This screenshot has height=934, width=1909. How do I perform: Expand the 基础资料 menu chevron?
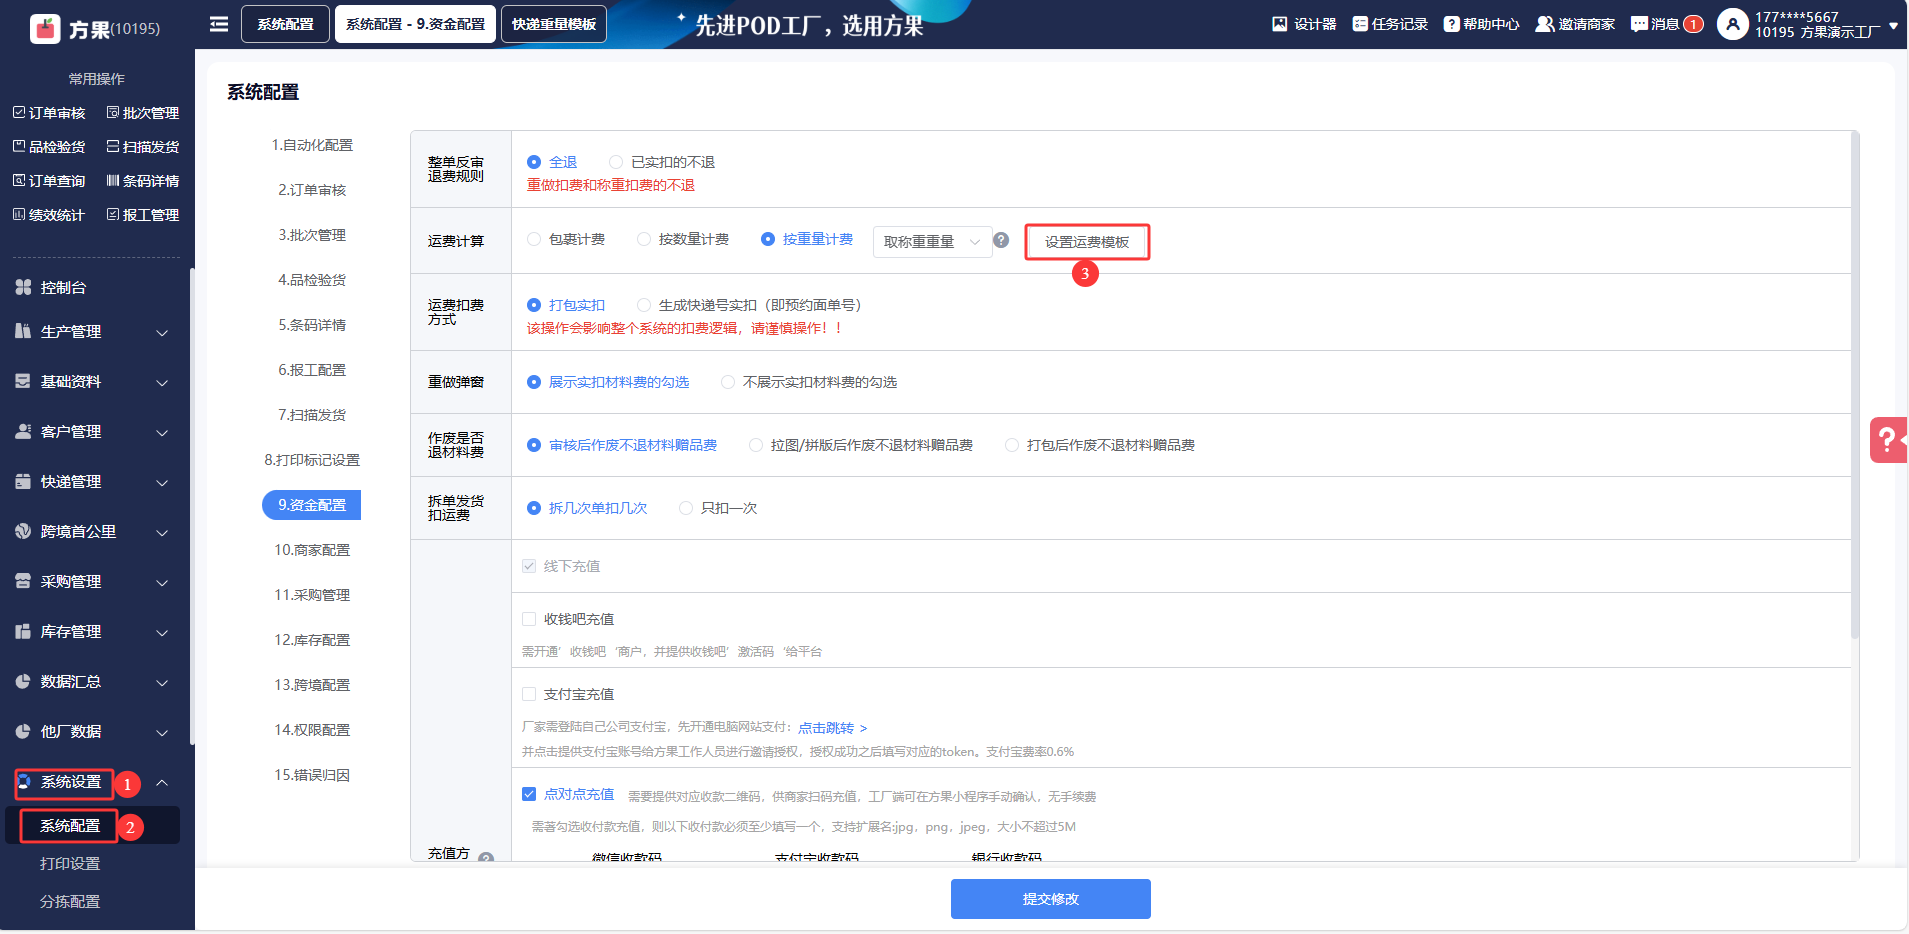coord(162,382)
